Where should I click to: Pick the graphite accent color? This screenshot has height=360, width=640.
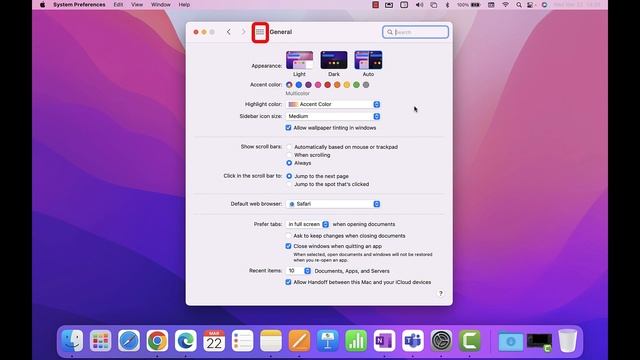(x=366, y=85)
